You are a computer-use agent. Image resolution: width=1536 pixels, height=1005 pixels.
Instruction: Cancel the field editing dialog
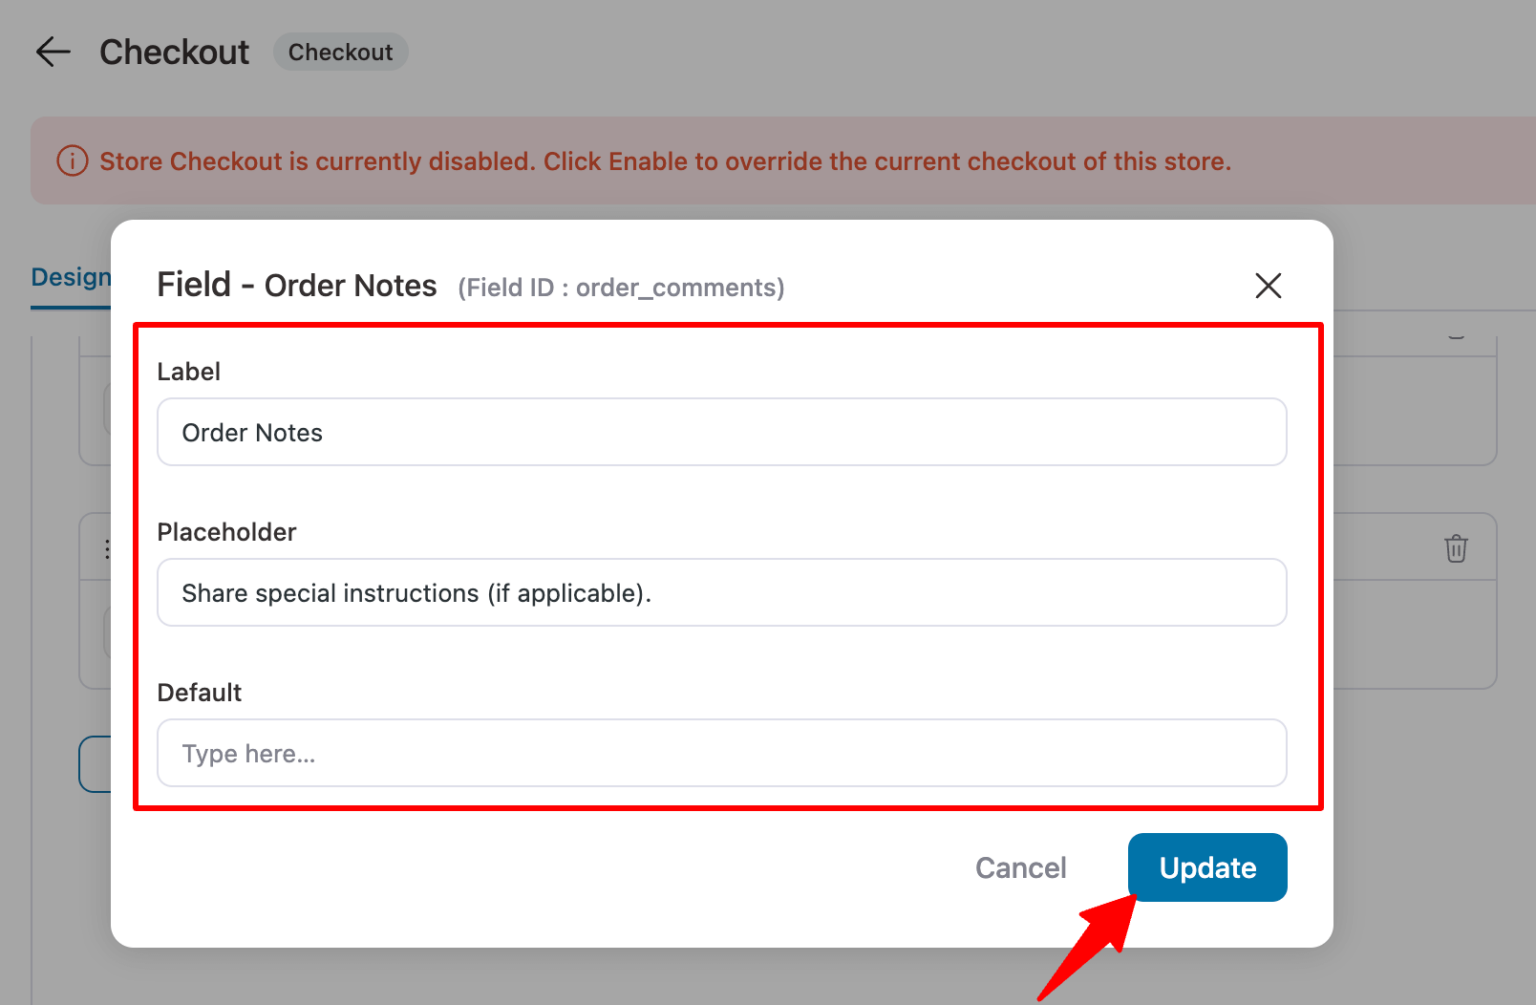[1020, 868]
